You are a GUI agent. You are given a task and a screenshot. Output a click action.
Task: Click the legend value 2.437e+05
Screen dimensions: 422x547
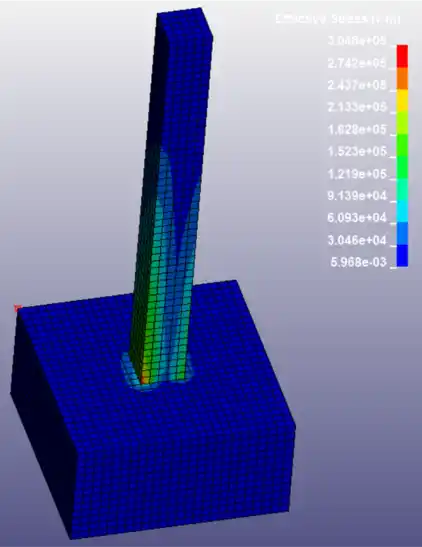click(x=357, y=85)
